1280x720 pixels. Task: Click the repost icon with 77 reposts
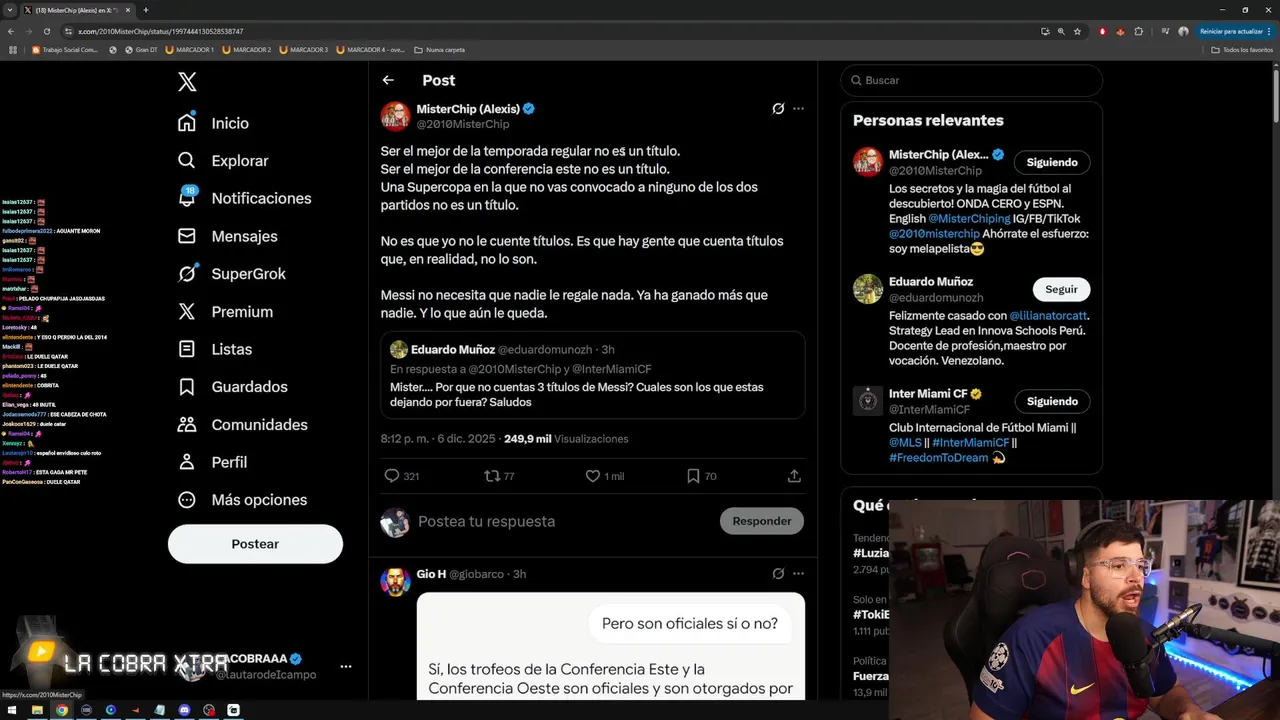point(491,476)
